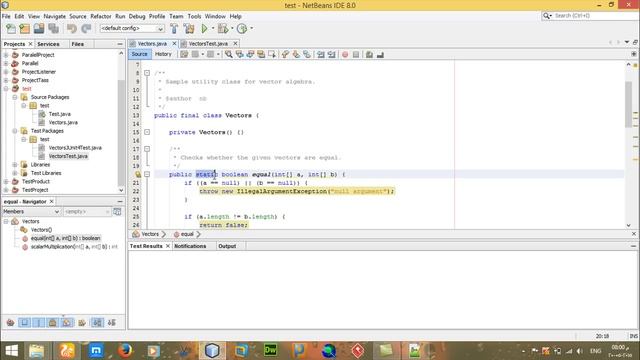Click the Shift Line Left icon
The width and height of the screenshot is (640, 360).
[x=321, y=54]
